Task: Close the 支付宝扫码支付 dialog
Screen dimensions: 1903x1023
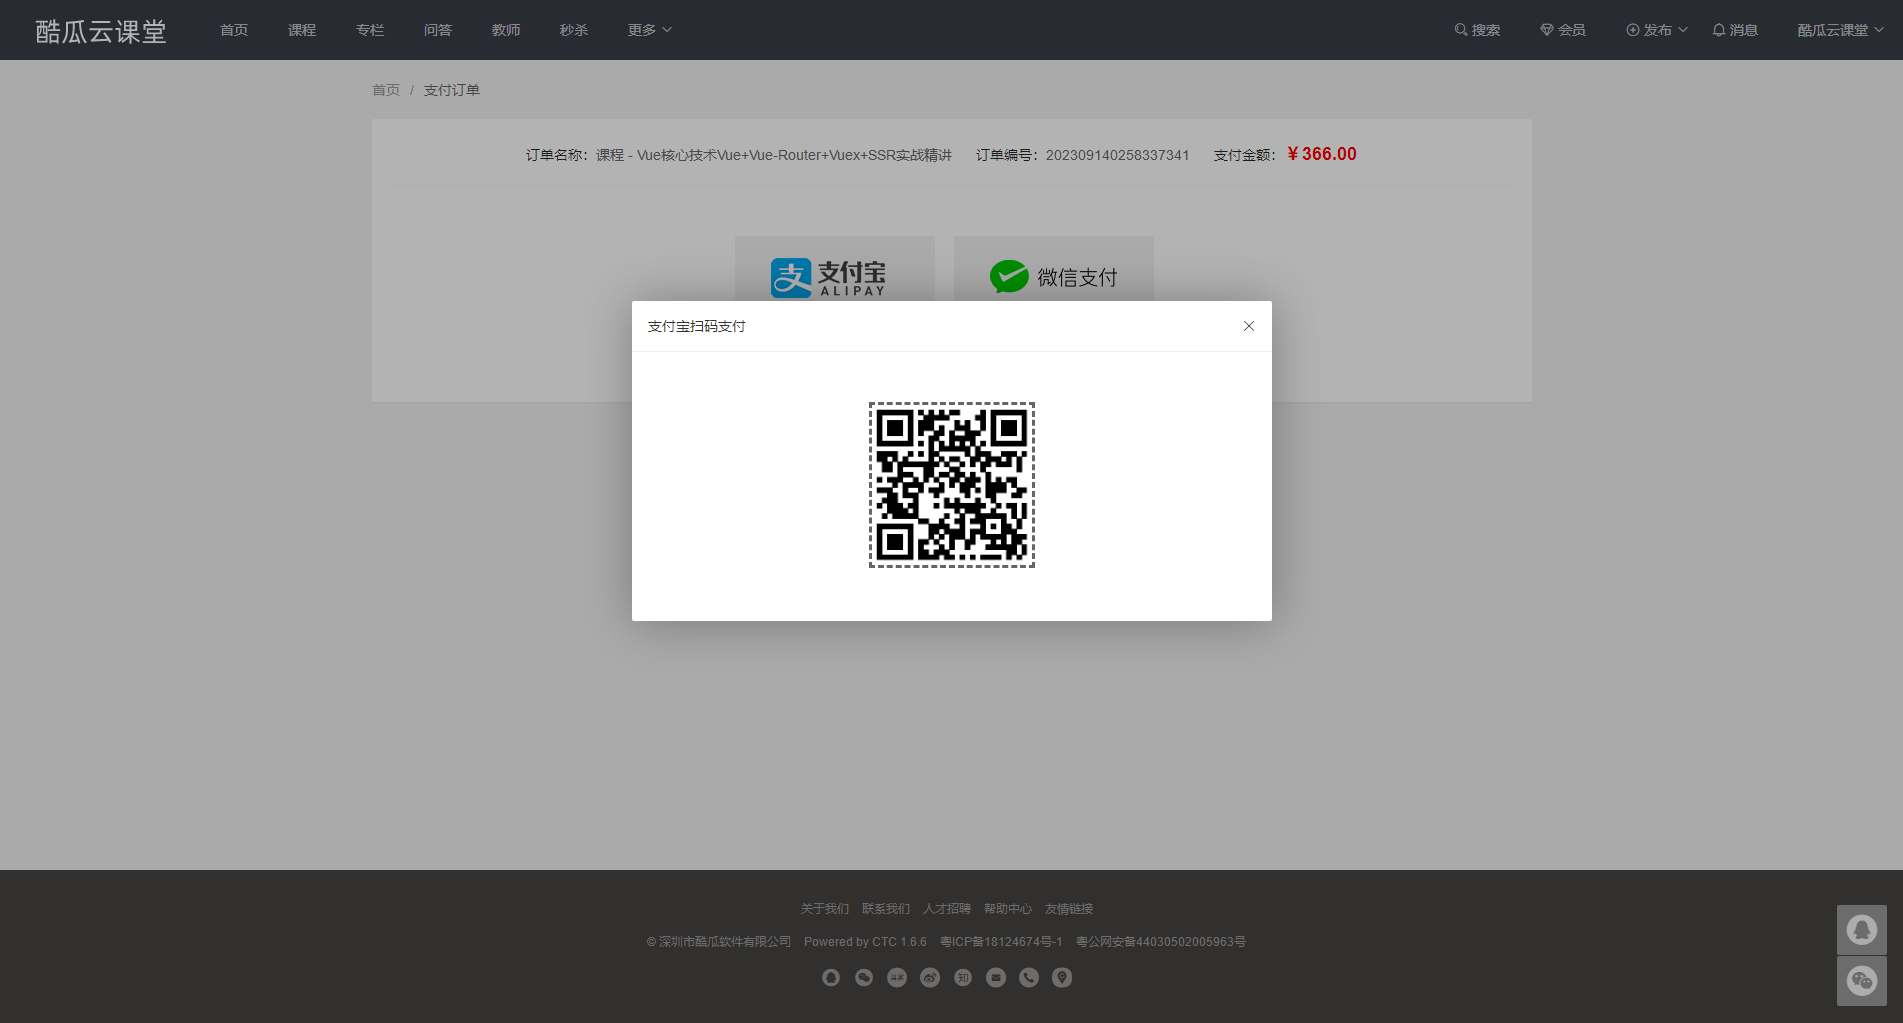Action: click(1248, 326)
